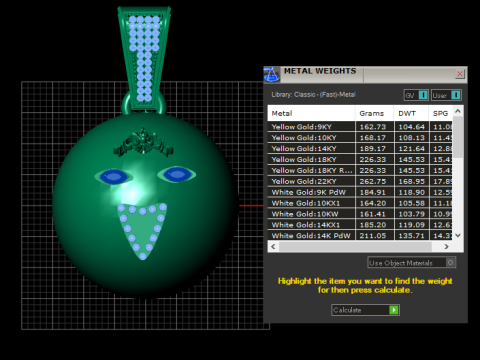
Task: Select the White Gold:14KX1 row
Action: tap(360, 225)
